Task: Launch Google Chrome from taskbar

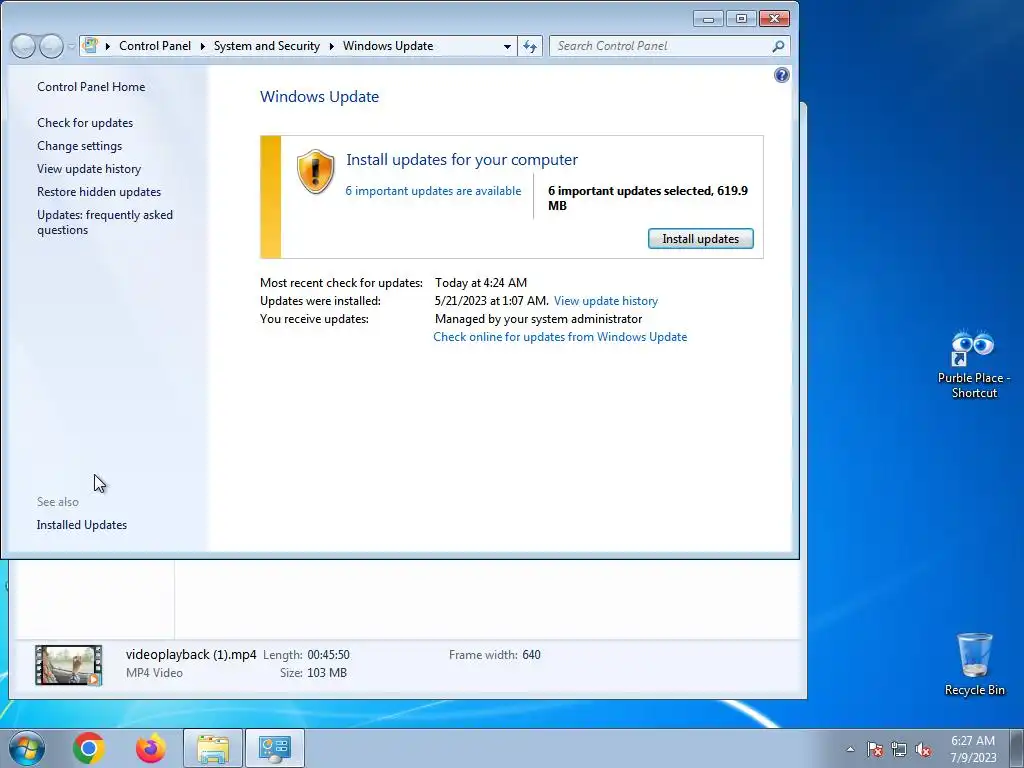Action: 89,748
